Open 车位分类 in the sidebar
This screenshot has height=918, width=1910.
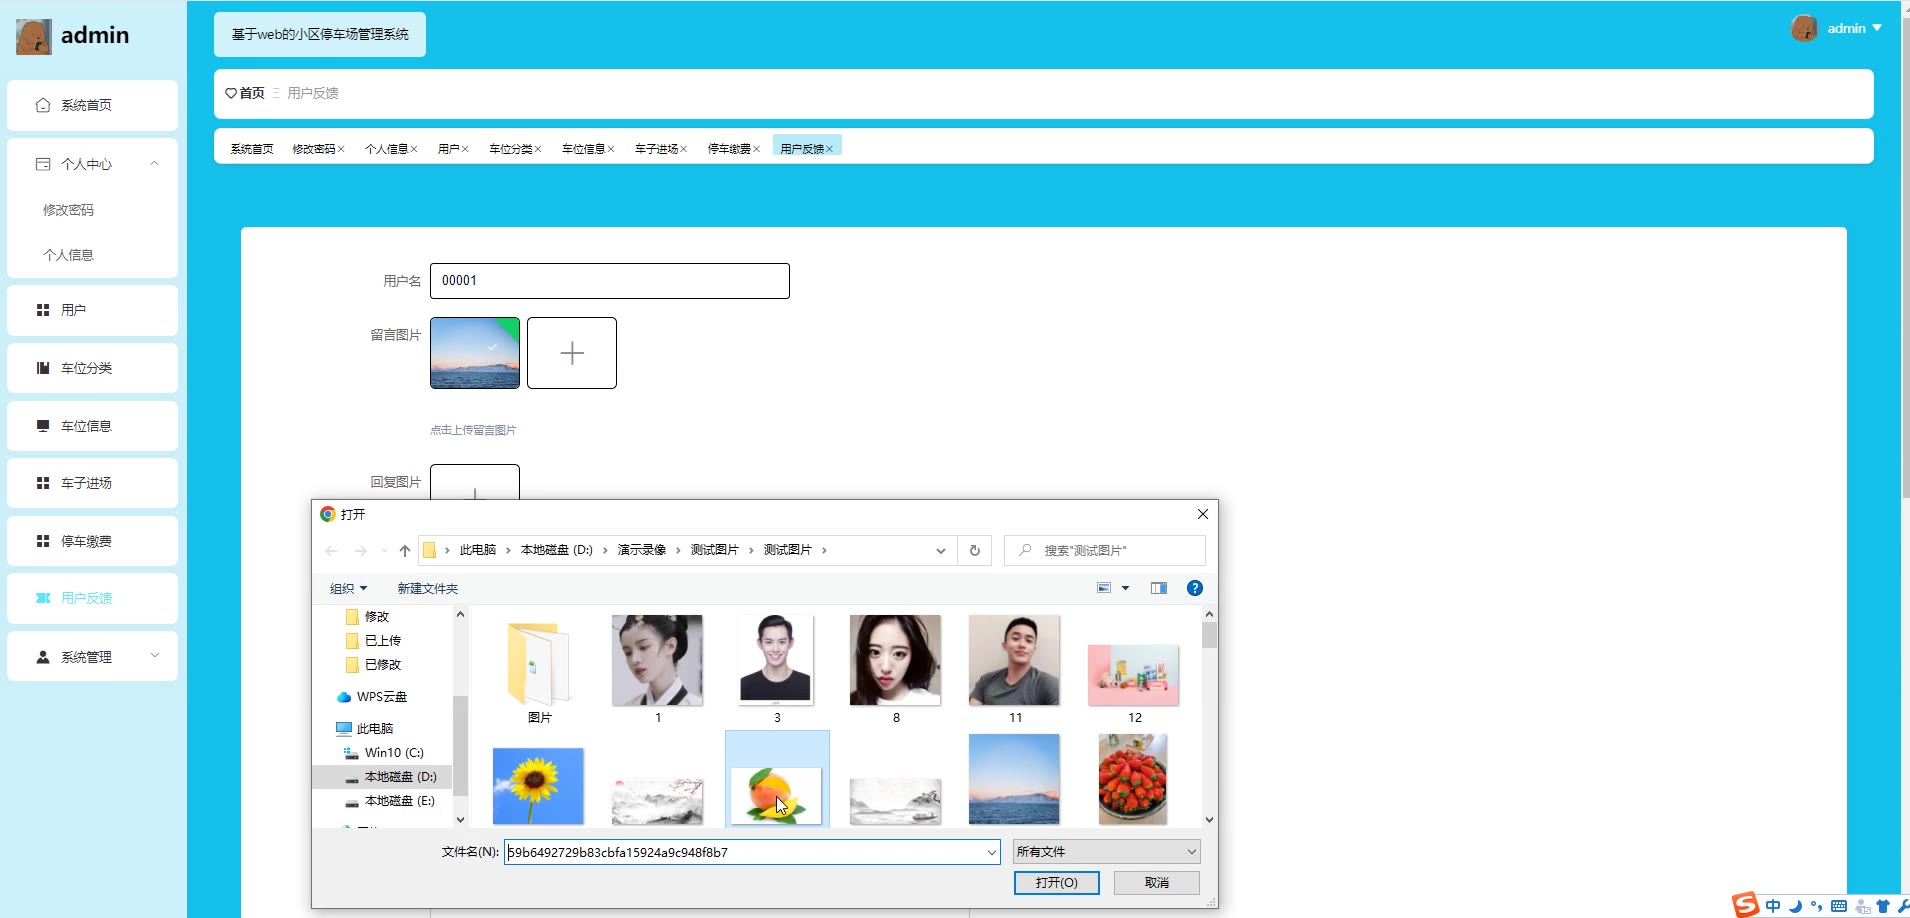tap(92, 368)
